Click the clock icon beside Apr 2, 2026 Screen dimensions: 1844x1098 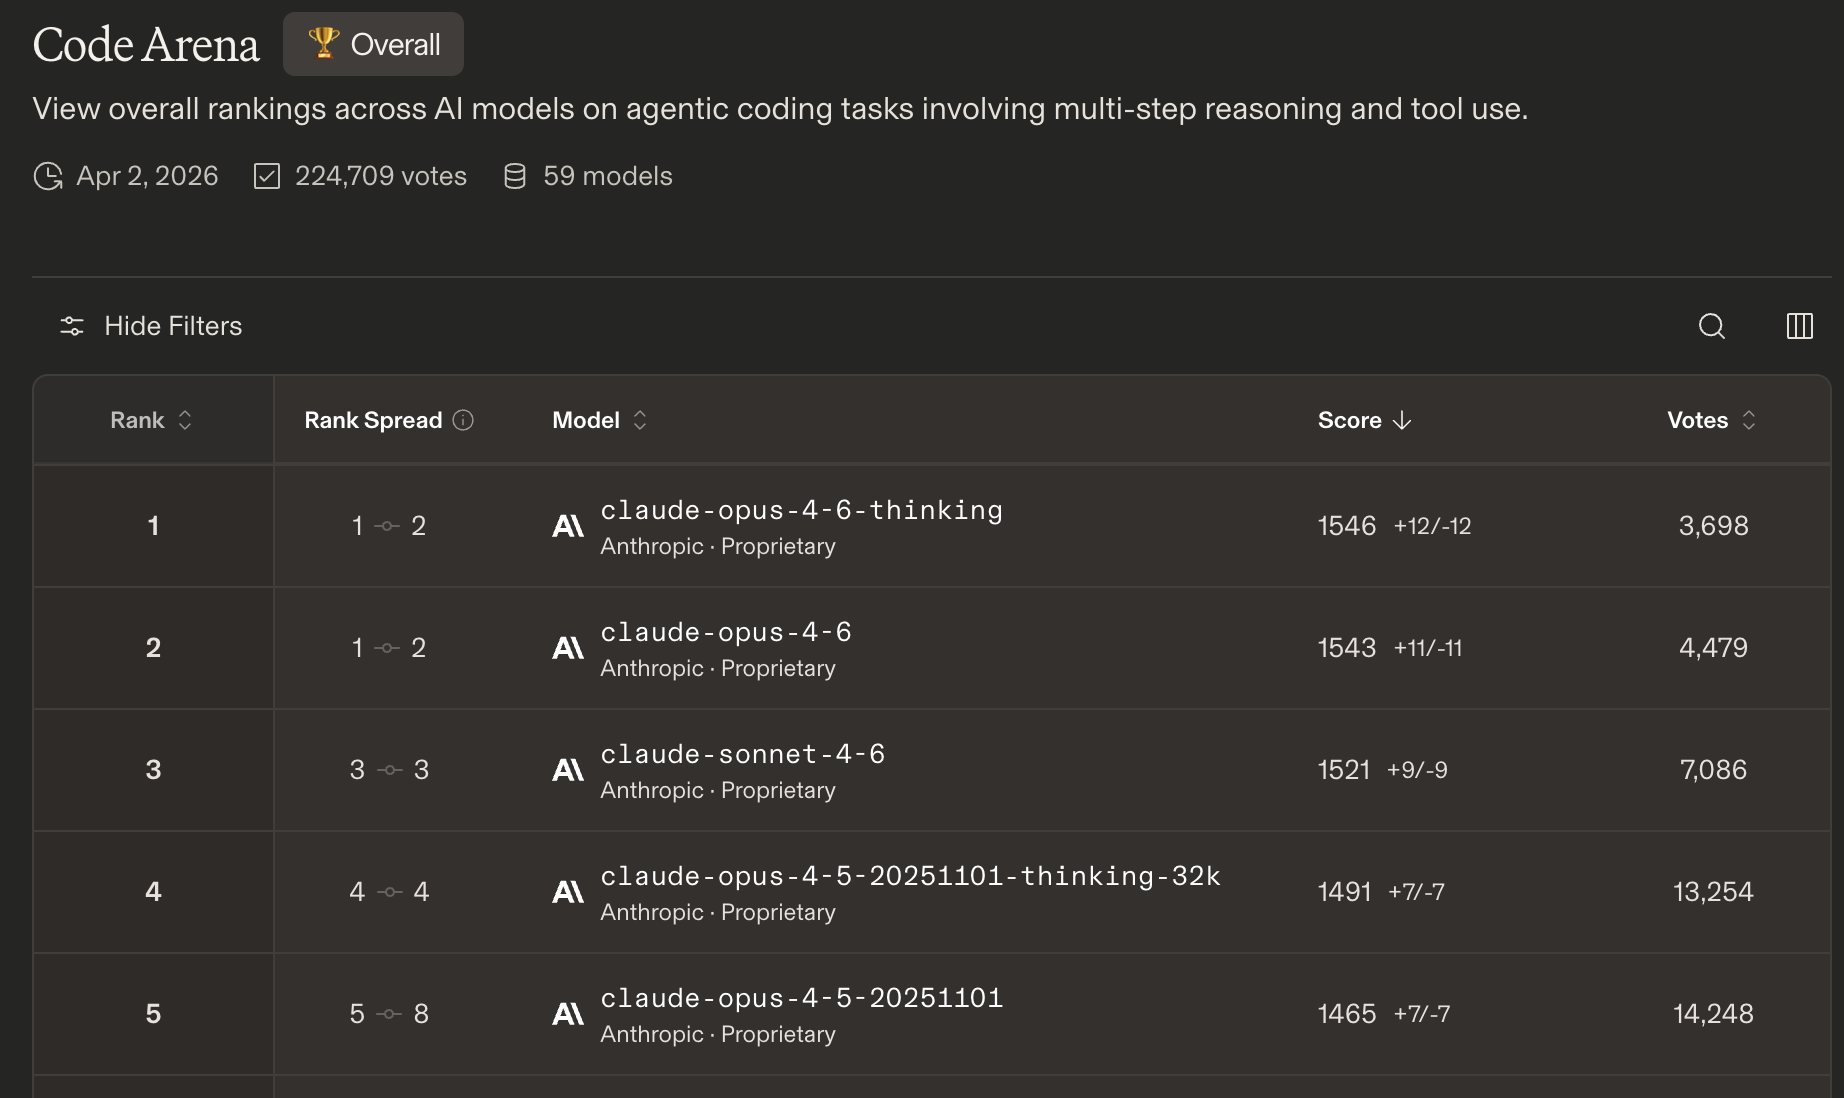[x=48, y=176]
